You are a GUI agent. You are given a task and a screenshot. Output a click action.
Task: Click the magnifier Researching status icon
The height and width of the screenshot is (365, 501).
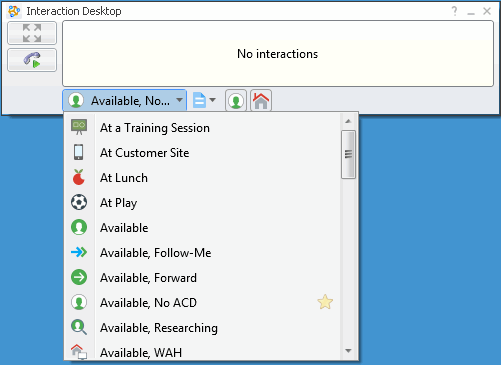tap(79, 327)
